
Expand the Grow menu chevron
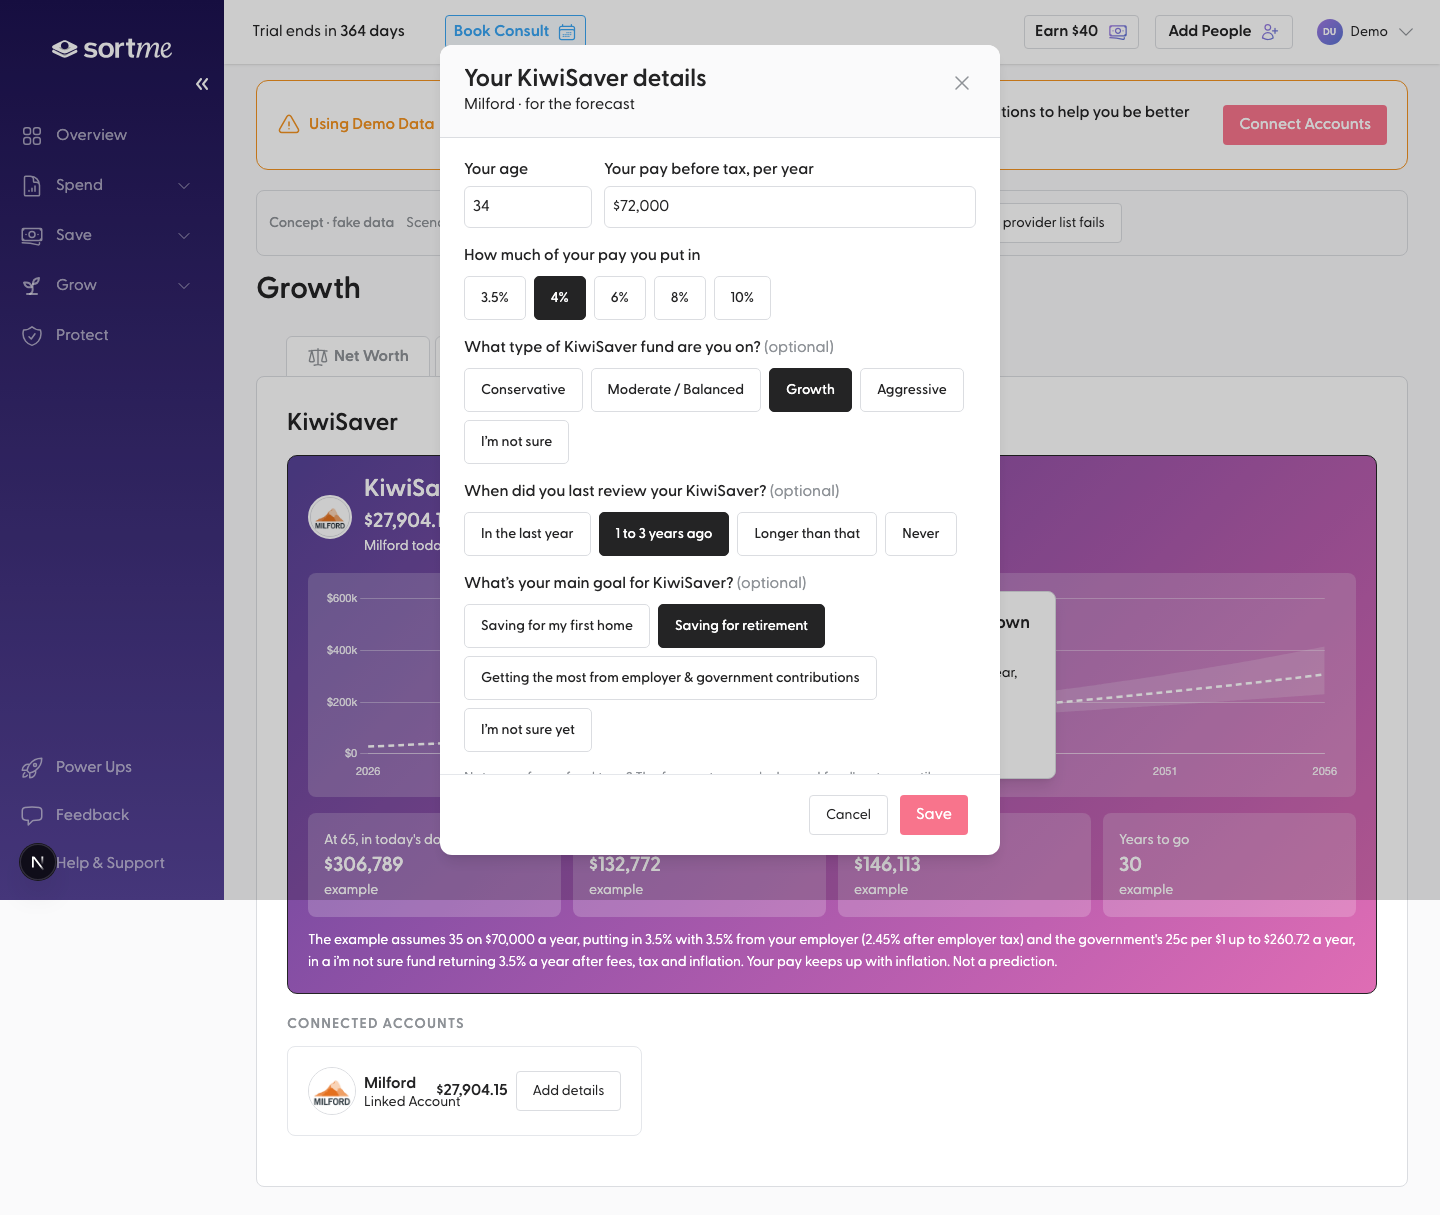pyautogui.click(x=184, y=286)
